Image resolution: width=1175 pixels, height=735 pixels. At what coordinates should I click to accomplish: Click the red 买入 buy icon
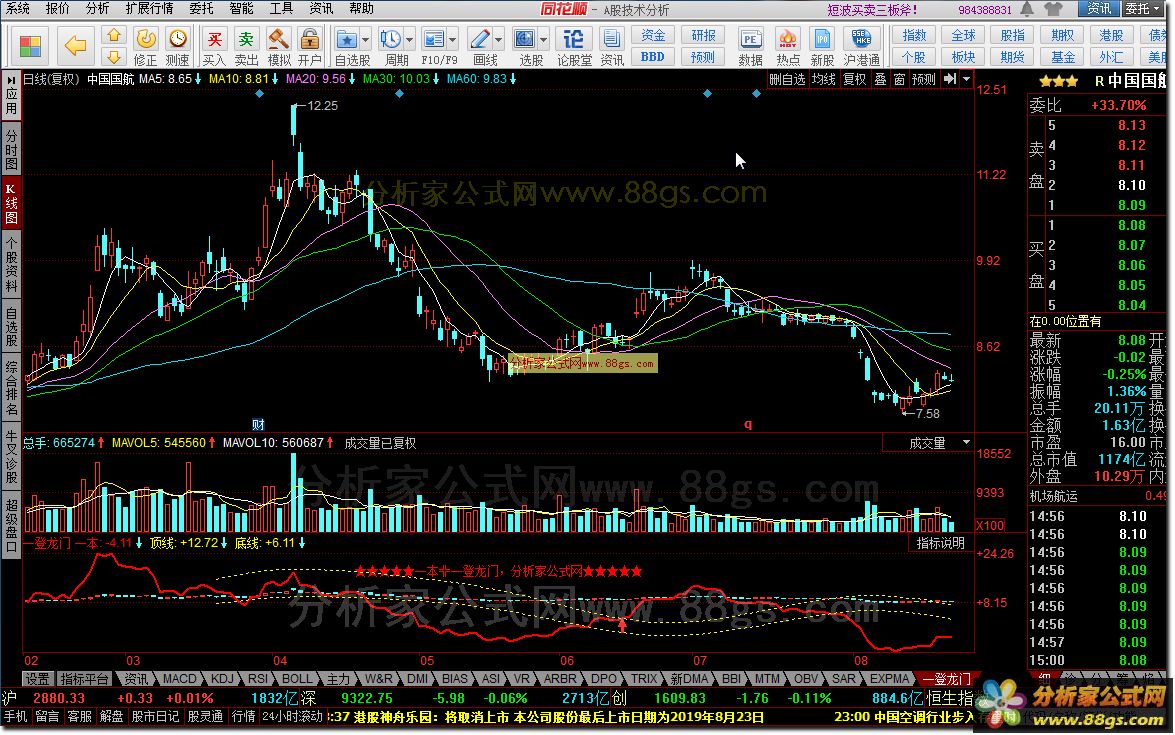pyautogui.click(x=214, y=39)
